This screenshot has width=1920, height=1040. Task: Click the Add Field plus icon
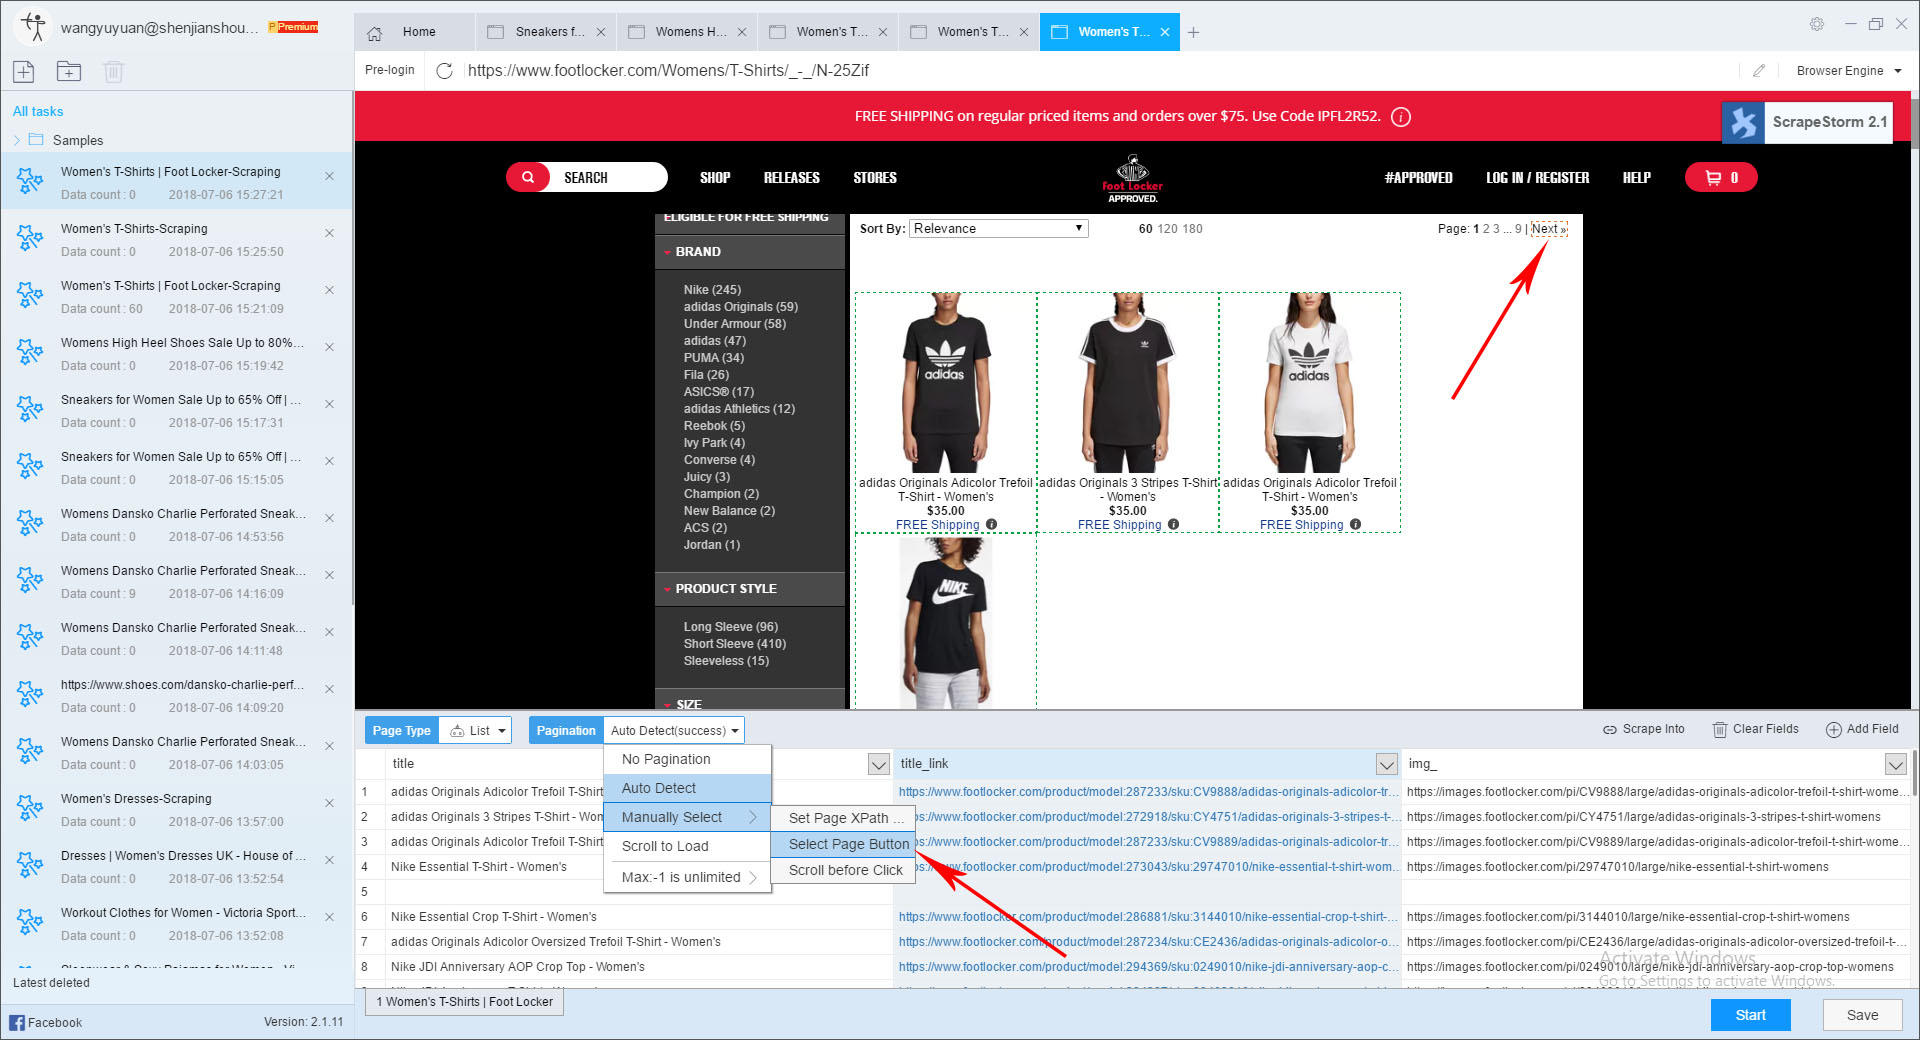(x=1834, y=730)
